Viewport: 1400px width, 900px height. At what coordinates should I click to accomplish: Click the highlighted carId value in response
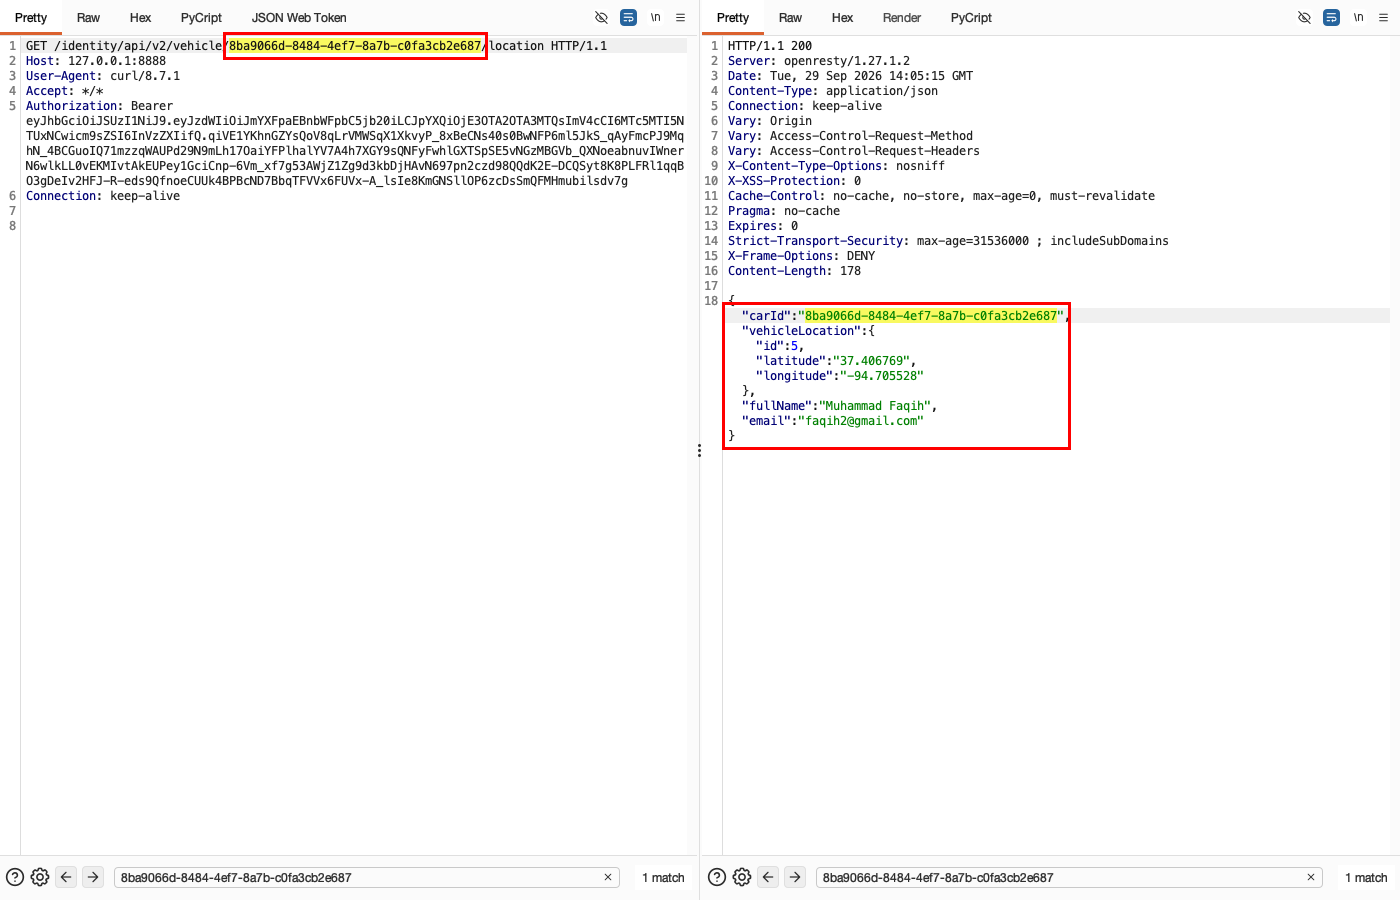[x=931, y=316]
